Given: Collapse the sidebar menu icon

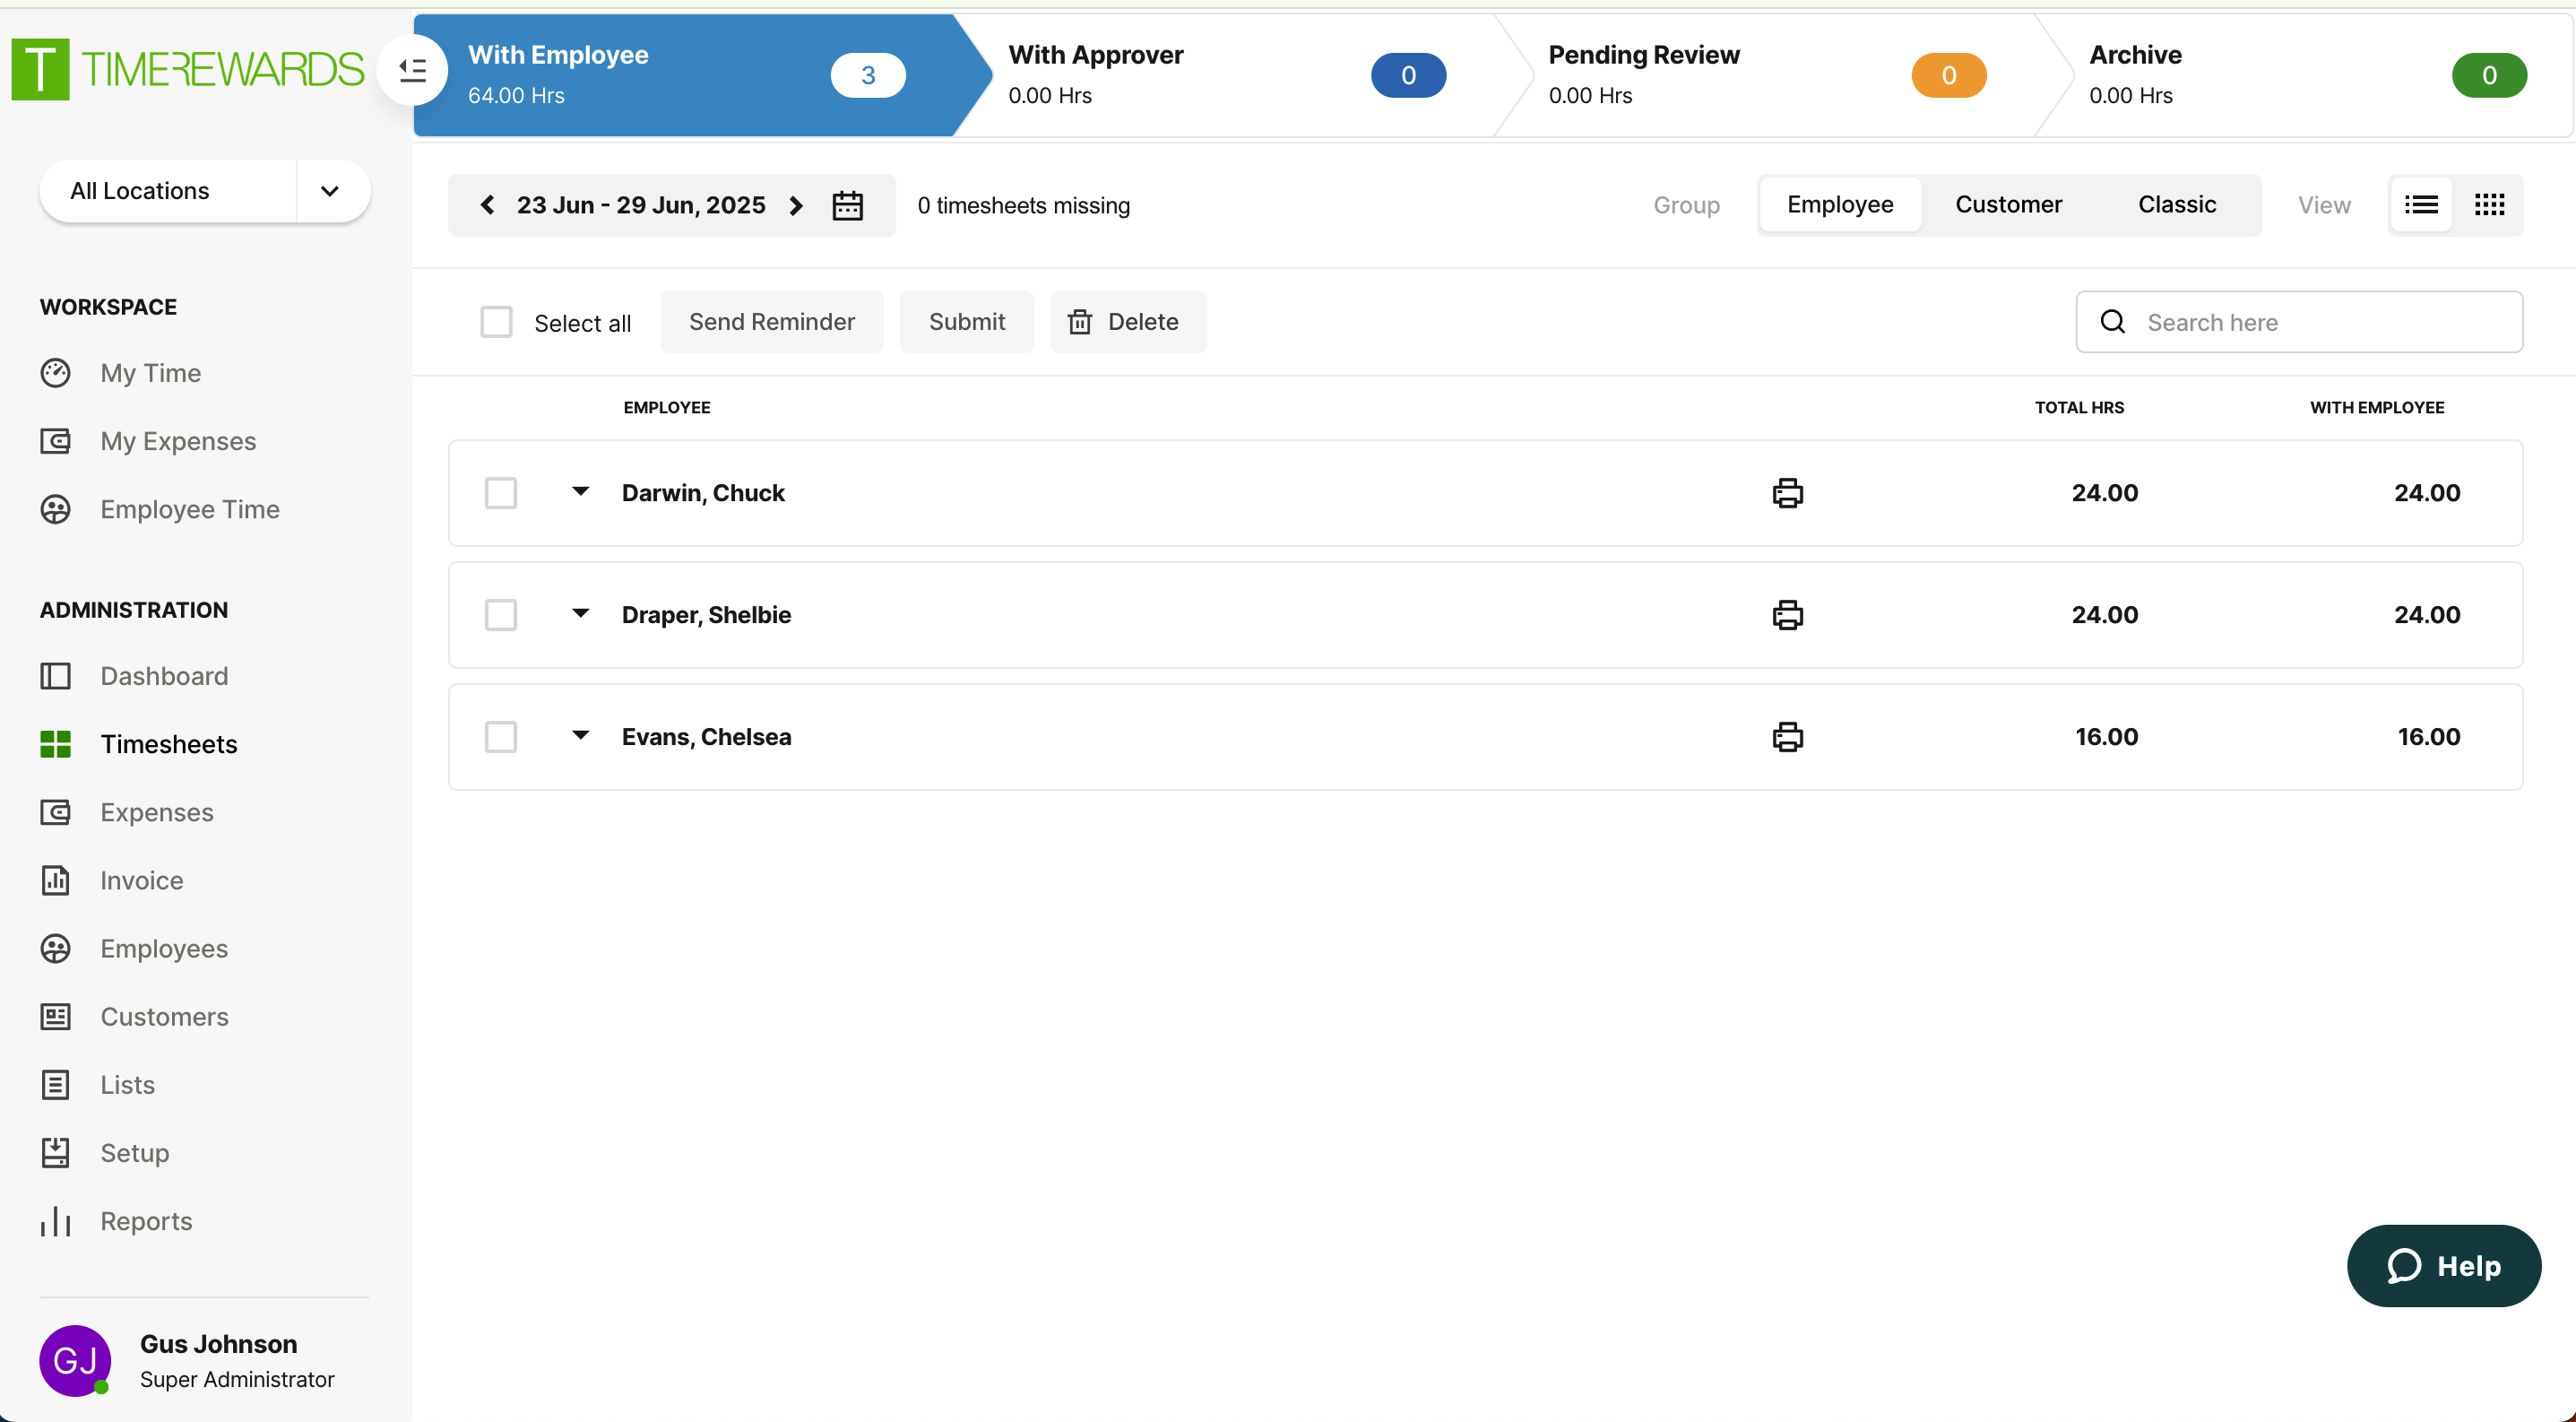Looking at the screenshot, I should click(412, 70).
